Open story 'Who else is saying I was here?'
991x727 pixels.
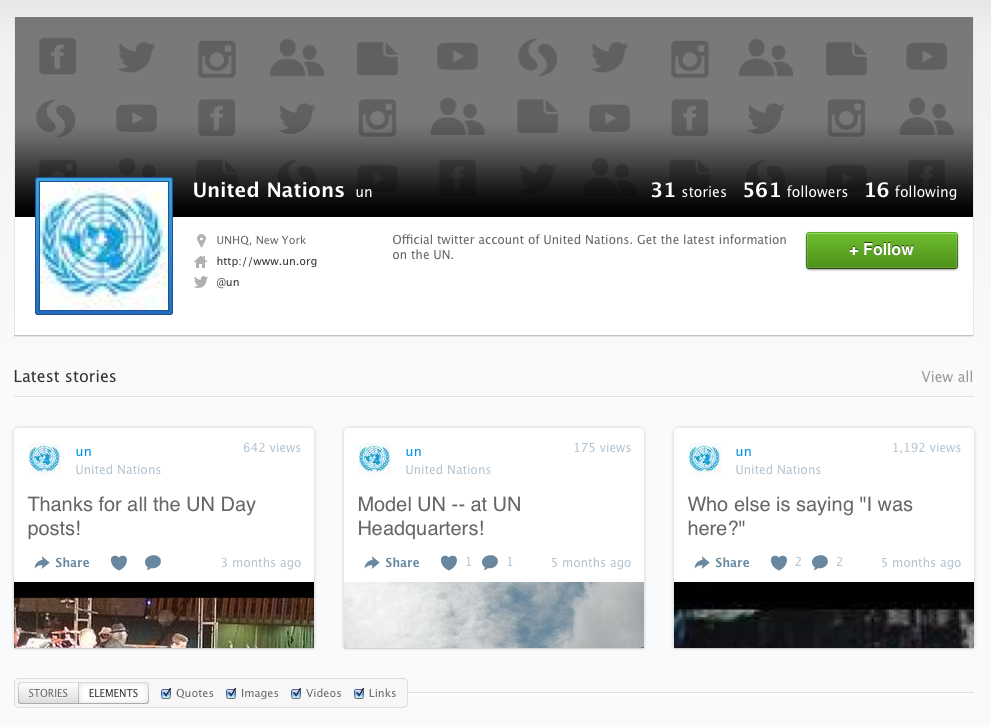click(800, 516)
